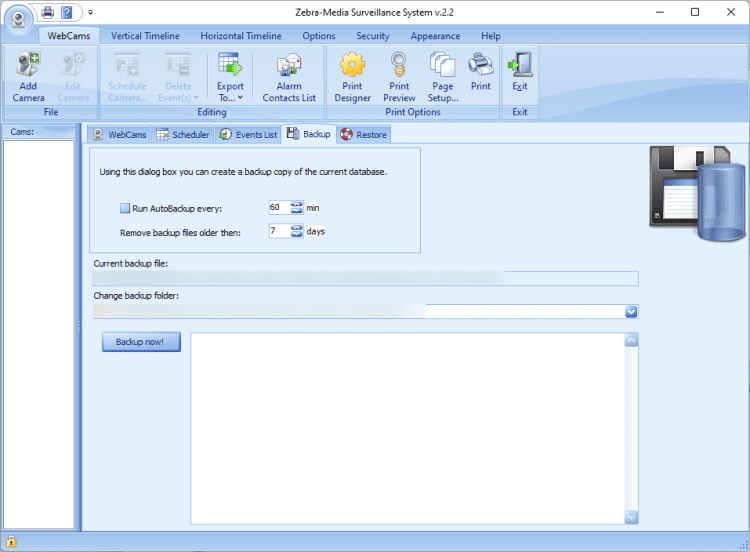
Task: Click the Schedule Camera ribbon icon
Action: (x=127, y=77)
